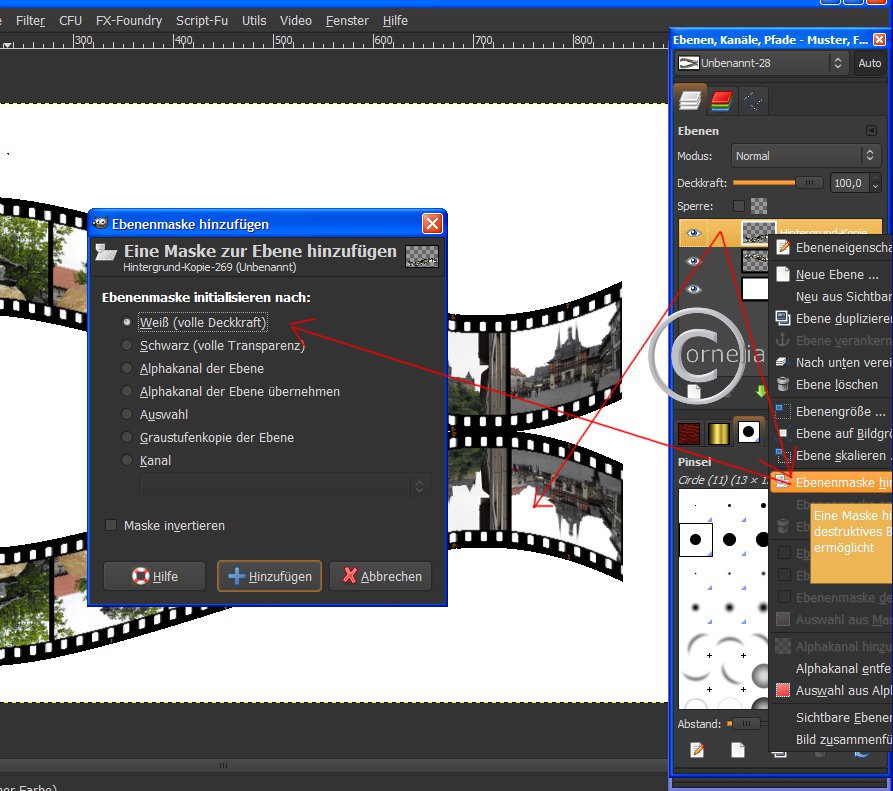Image resolution: width=893 pixels, height=791 pixels.
Task: Select the 'Graustufenkopie der Ebene' radio option
Action: [127, 437]
